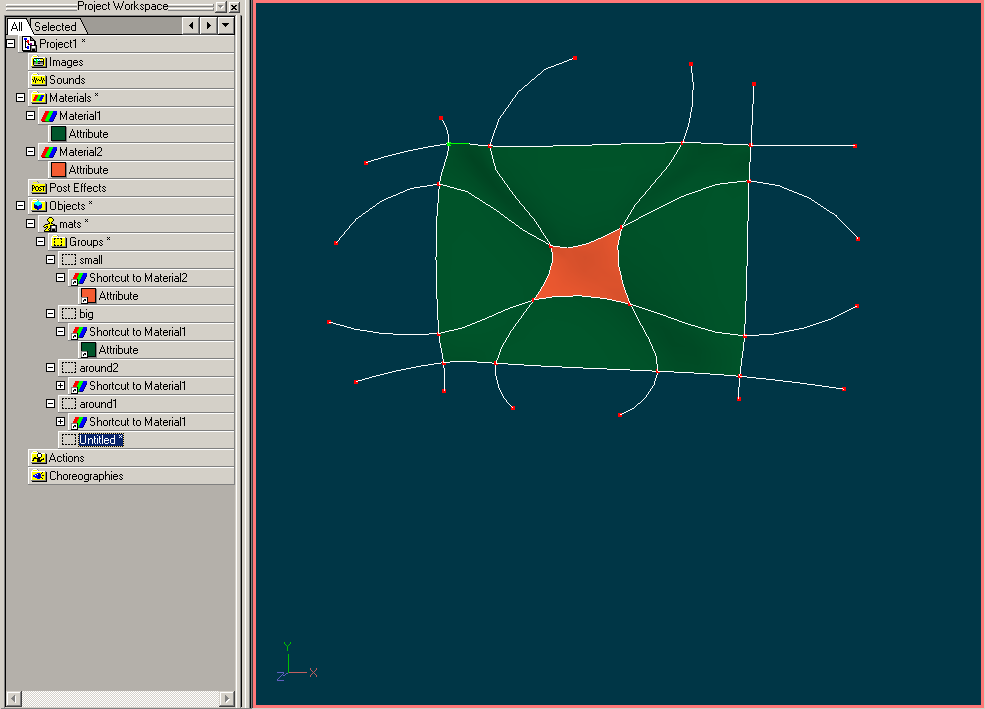Click the around1 group icon

point(69,404)
